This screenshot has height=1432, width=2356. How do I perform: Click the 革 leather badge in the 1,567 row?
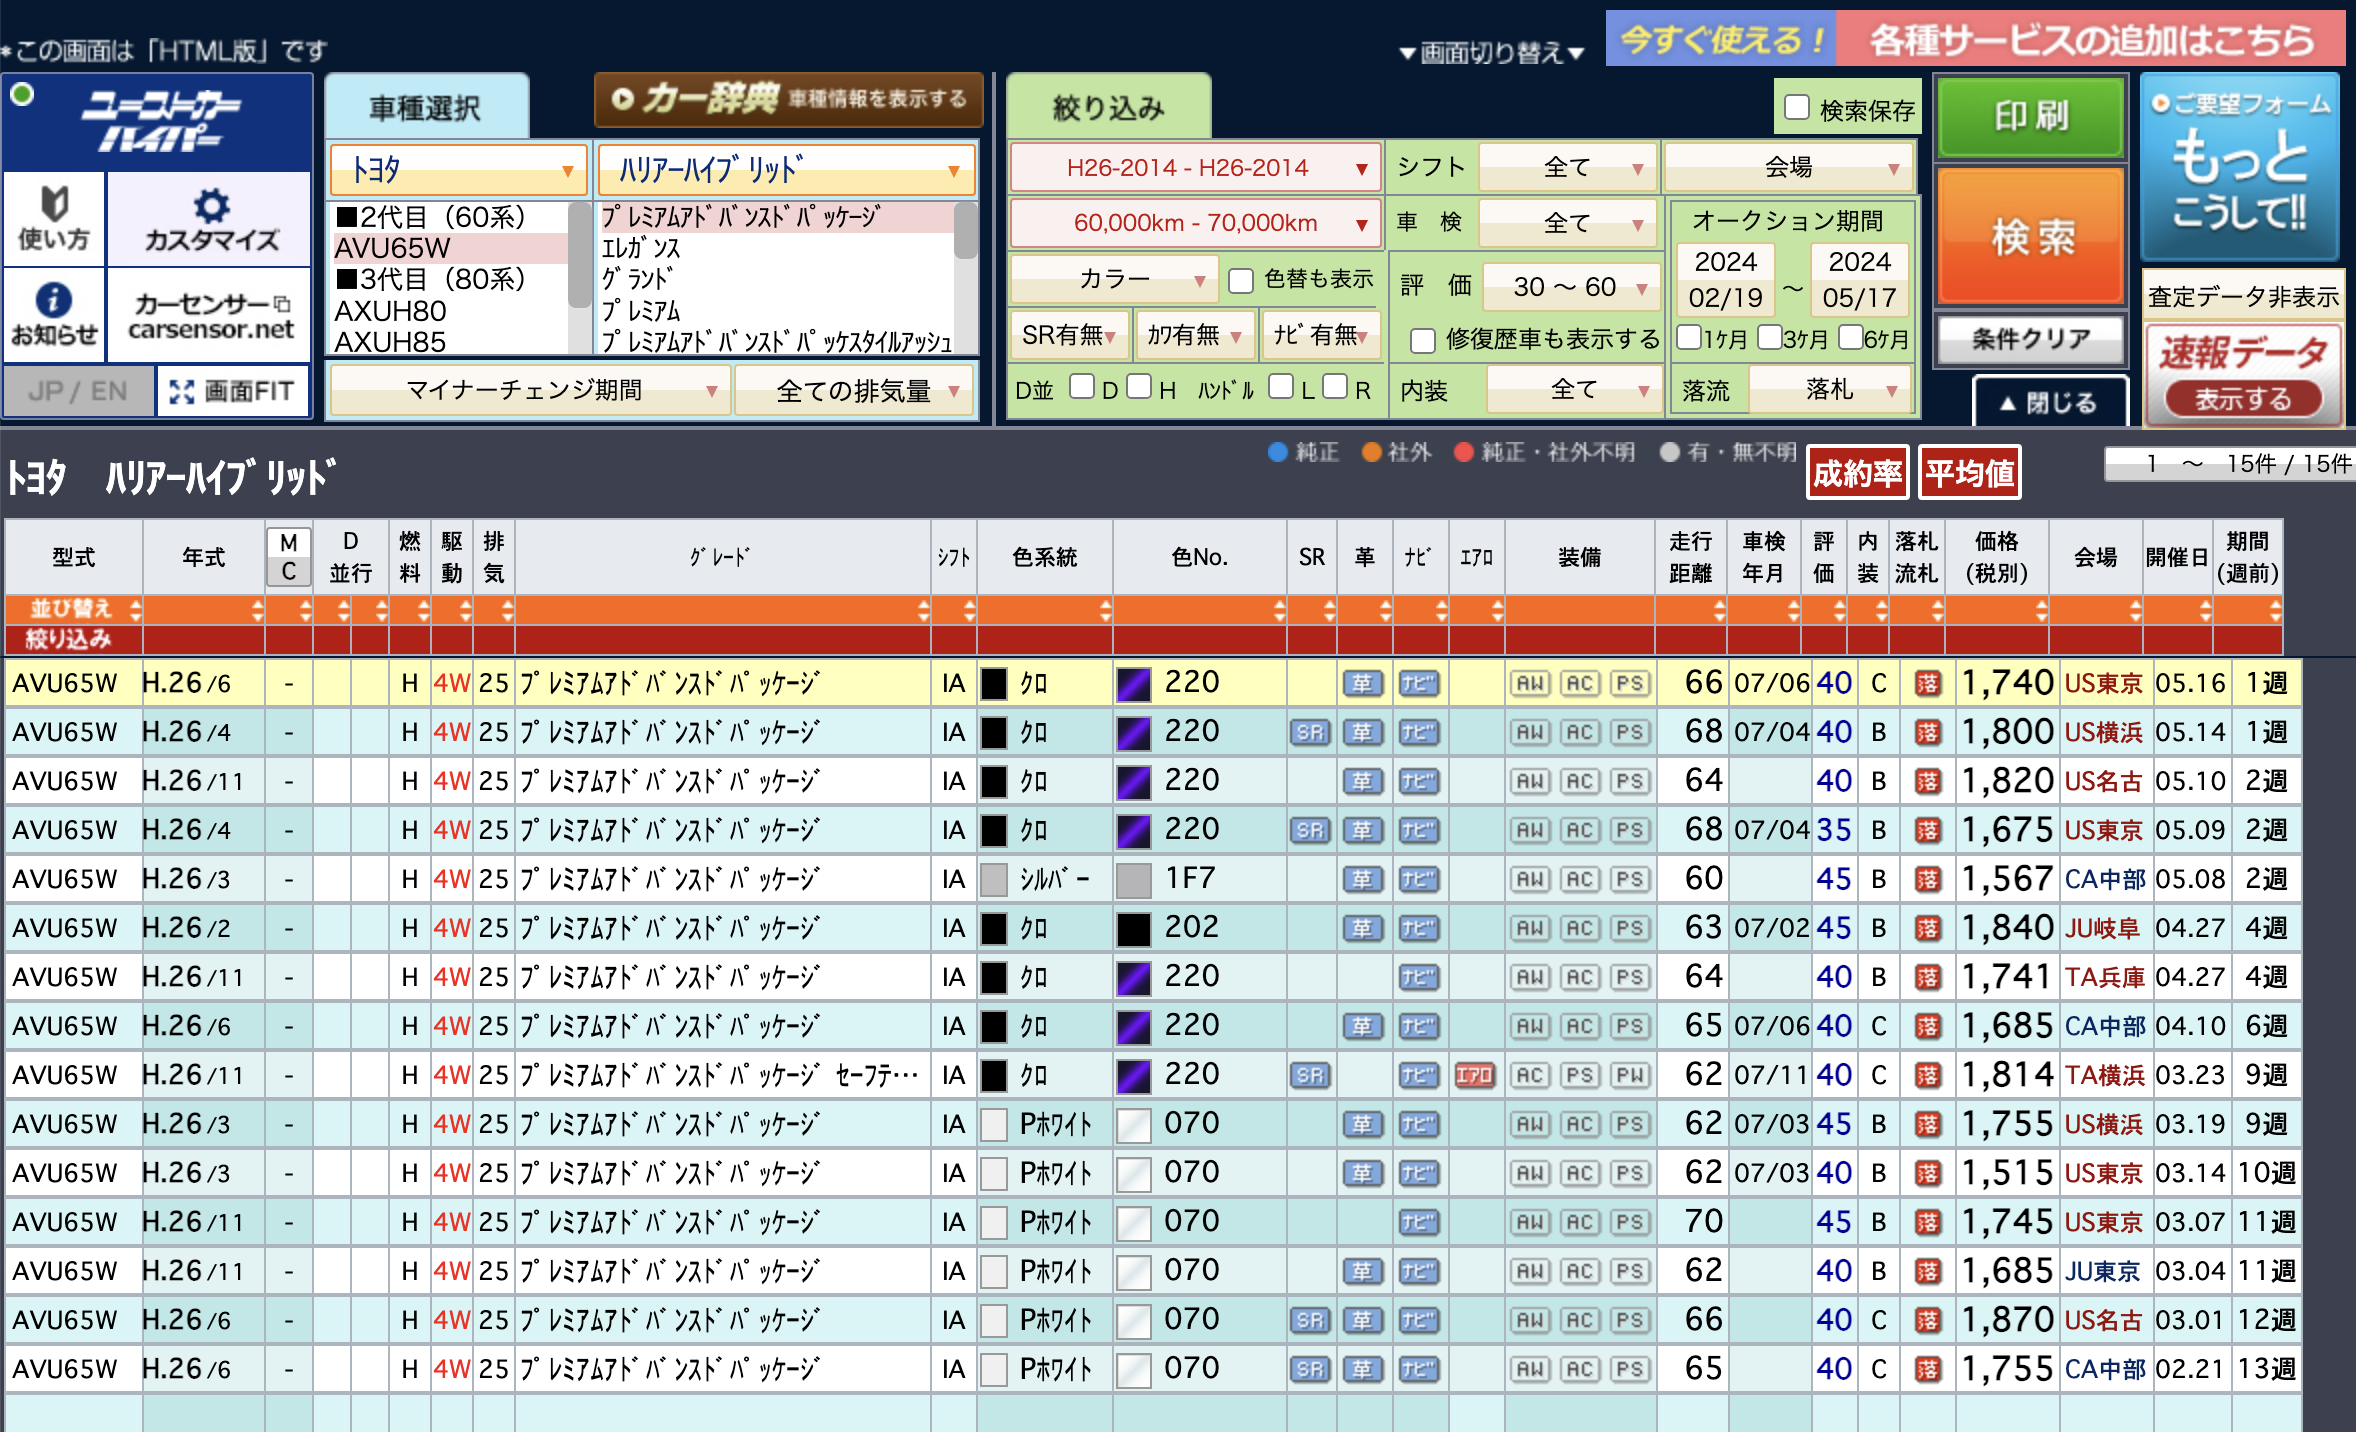(x=1363, y=879)
